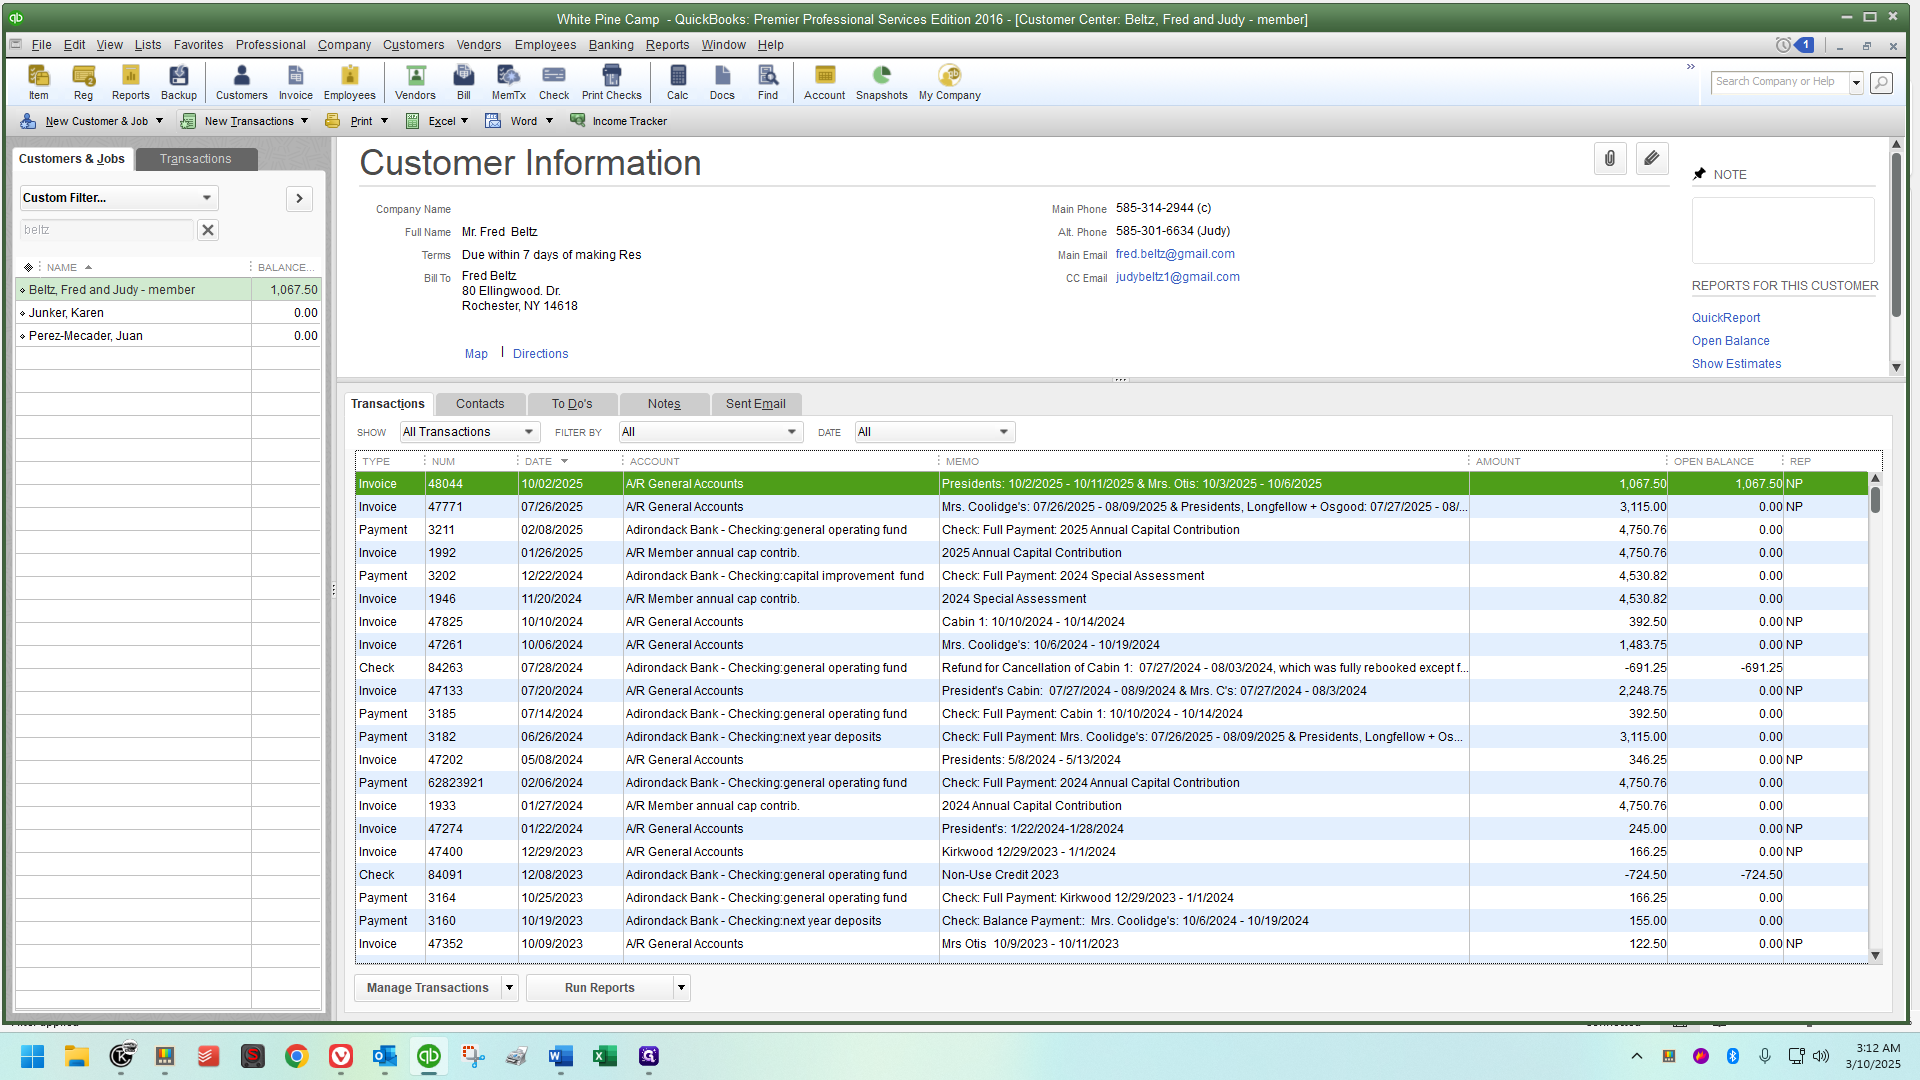Clear the beltz search filter
The image size is (1920, 1080).
tap(208, 230)
